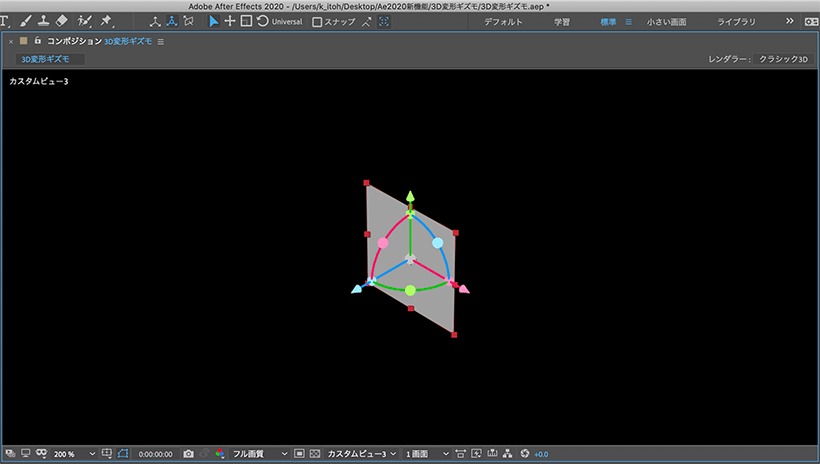Viewport: 820px width, 464px height.
Task: Toggle mask and shape path visibility
Action: tap(123, 454)
